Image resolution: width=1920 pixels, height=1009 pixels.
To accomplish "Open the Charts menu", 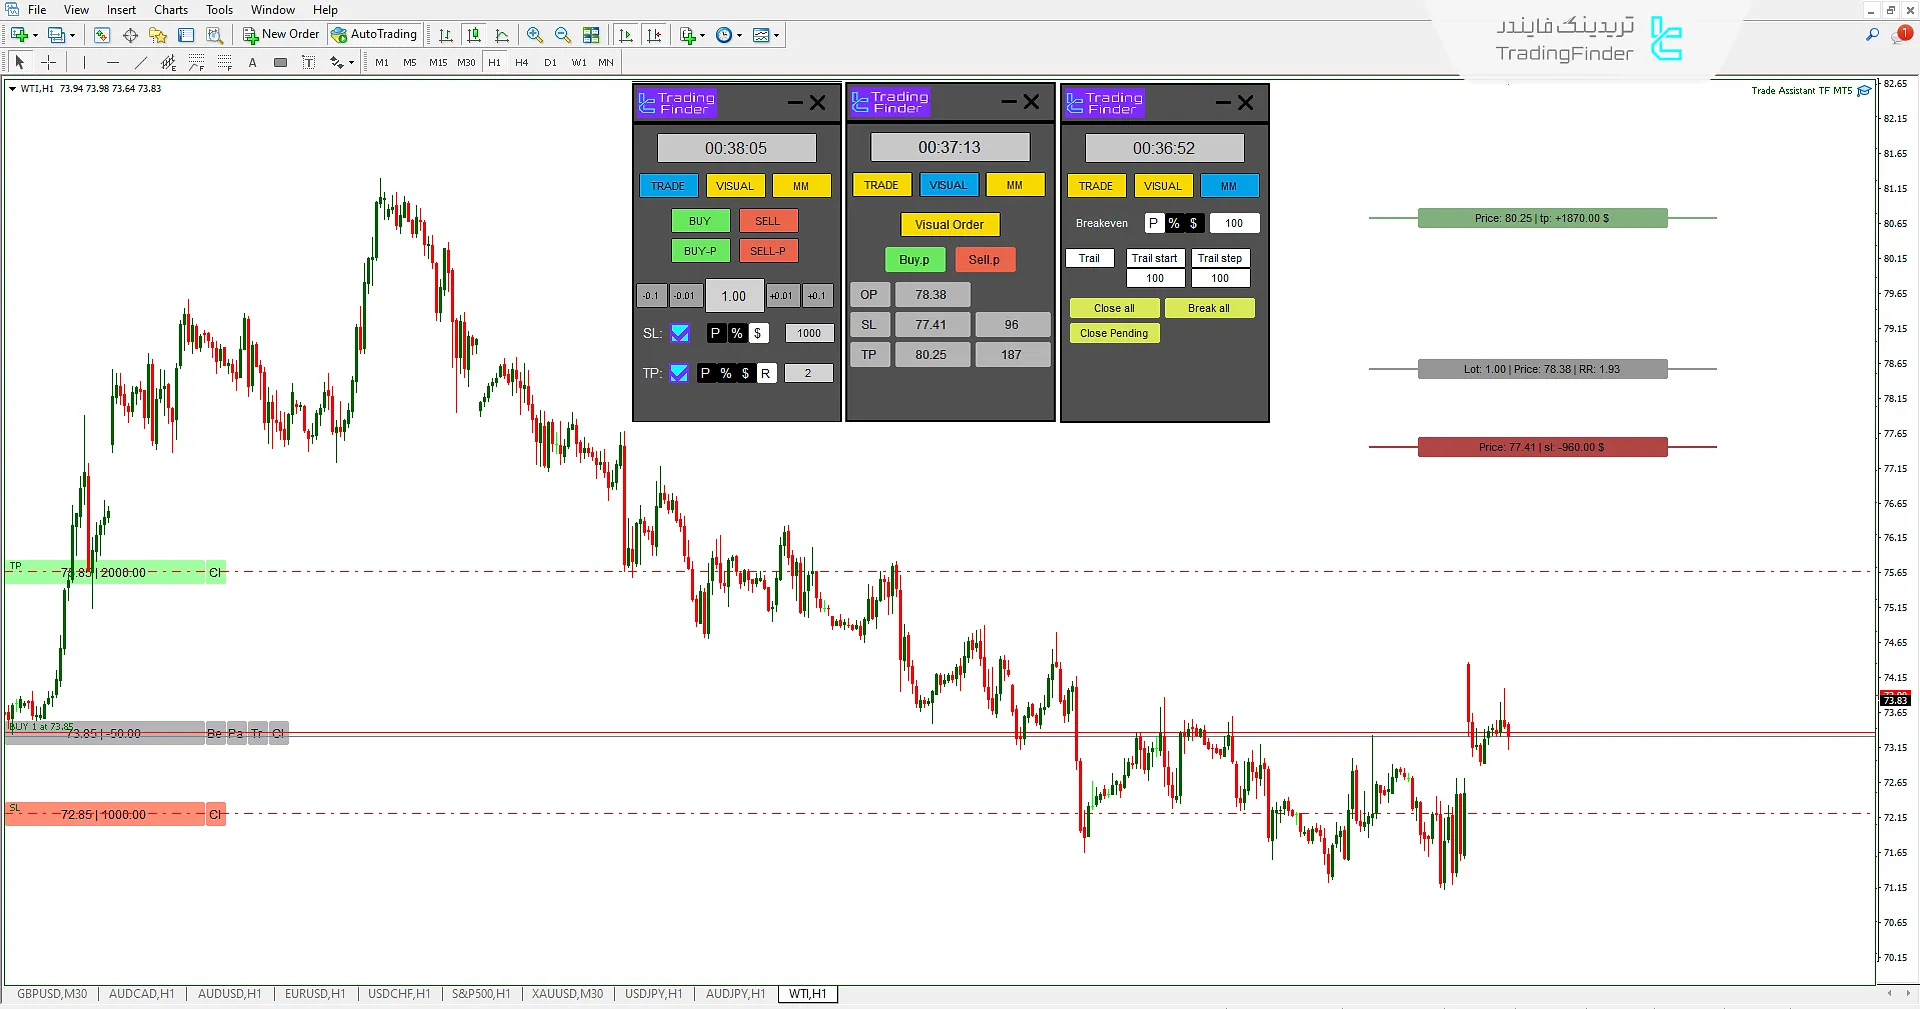I will [170, 9].
